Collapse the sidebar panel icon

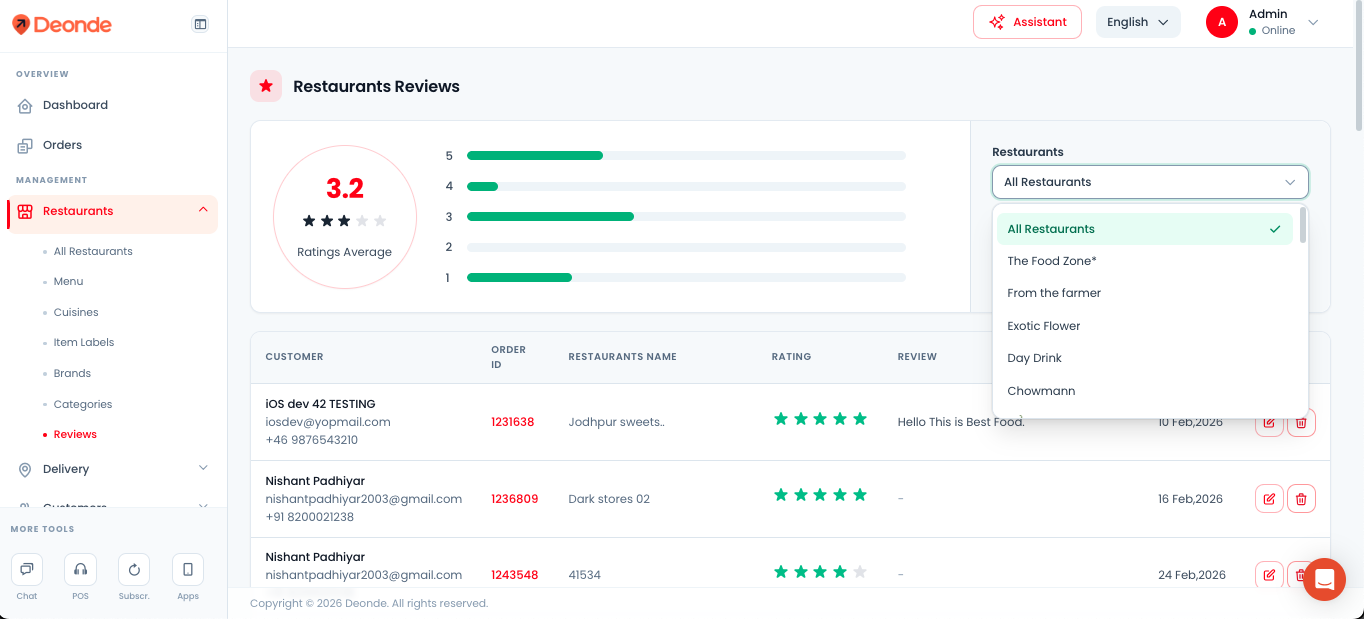200,24
